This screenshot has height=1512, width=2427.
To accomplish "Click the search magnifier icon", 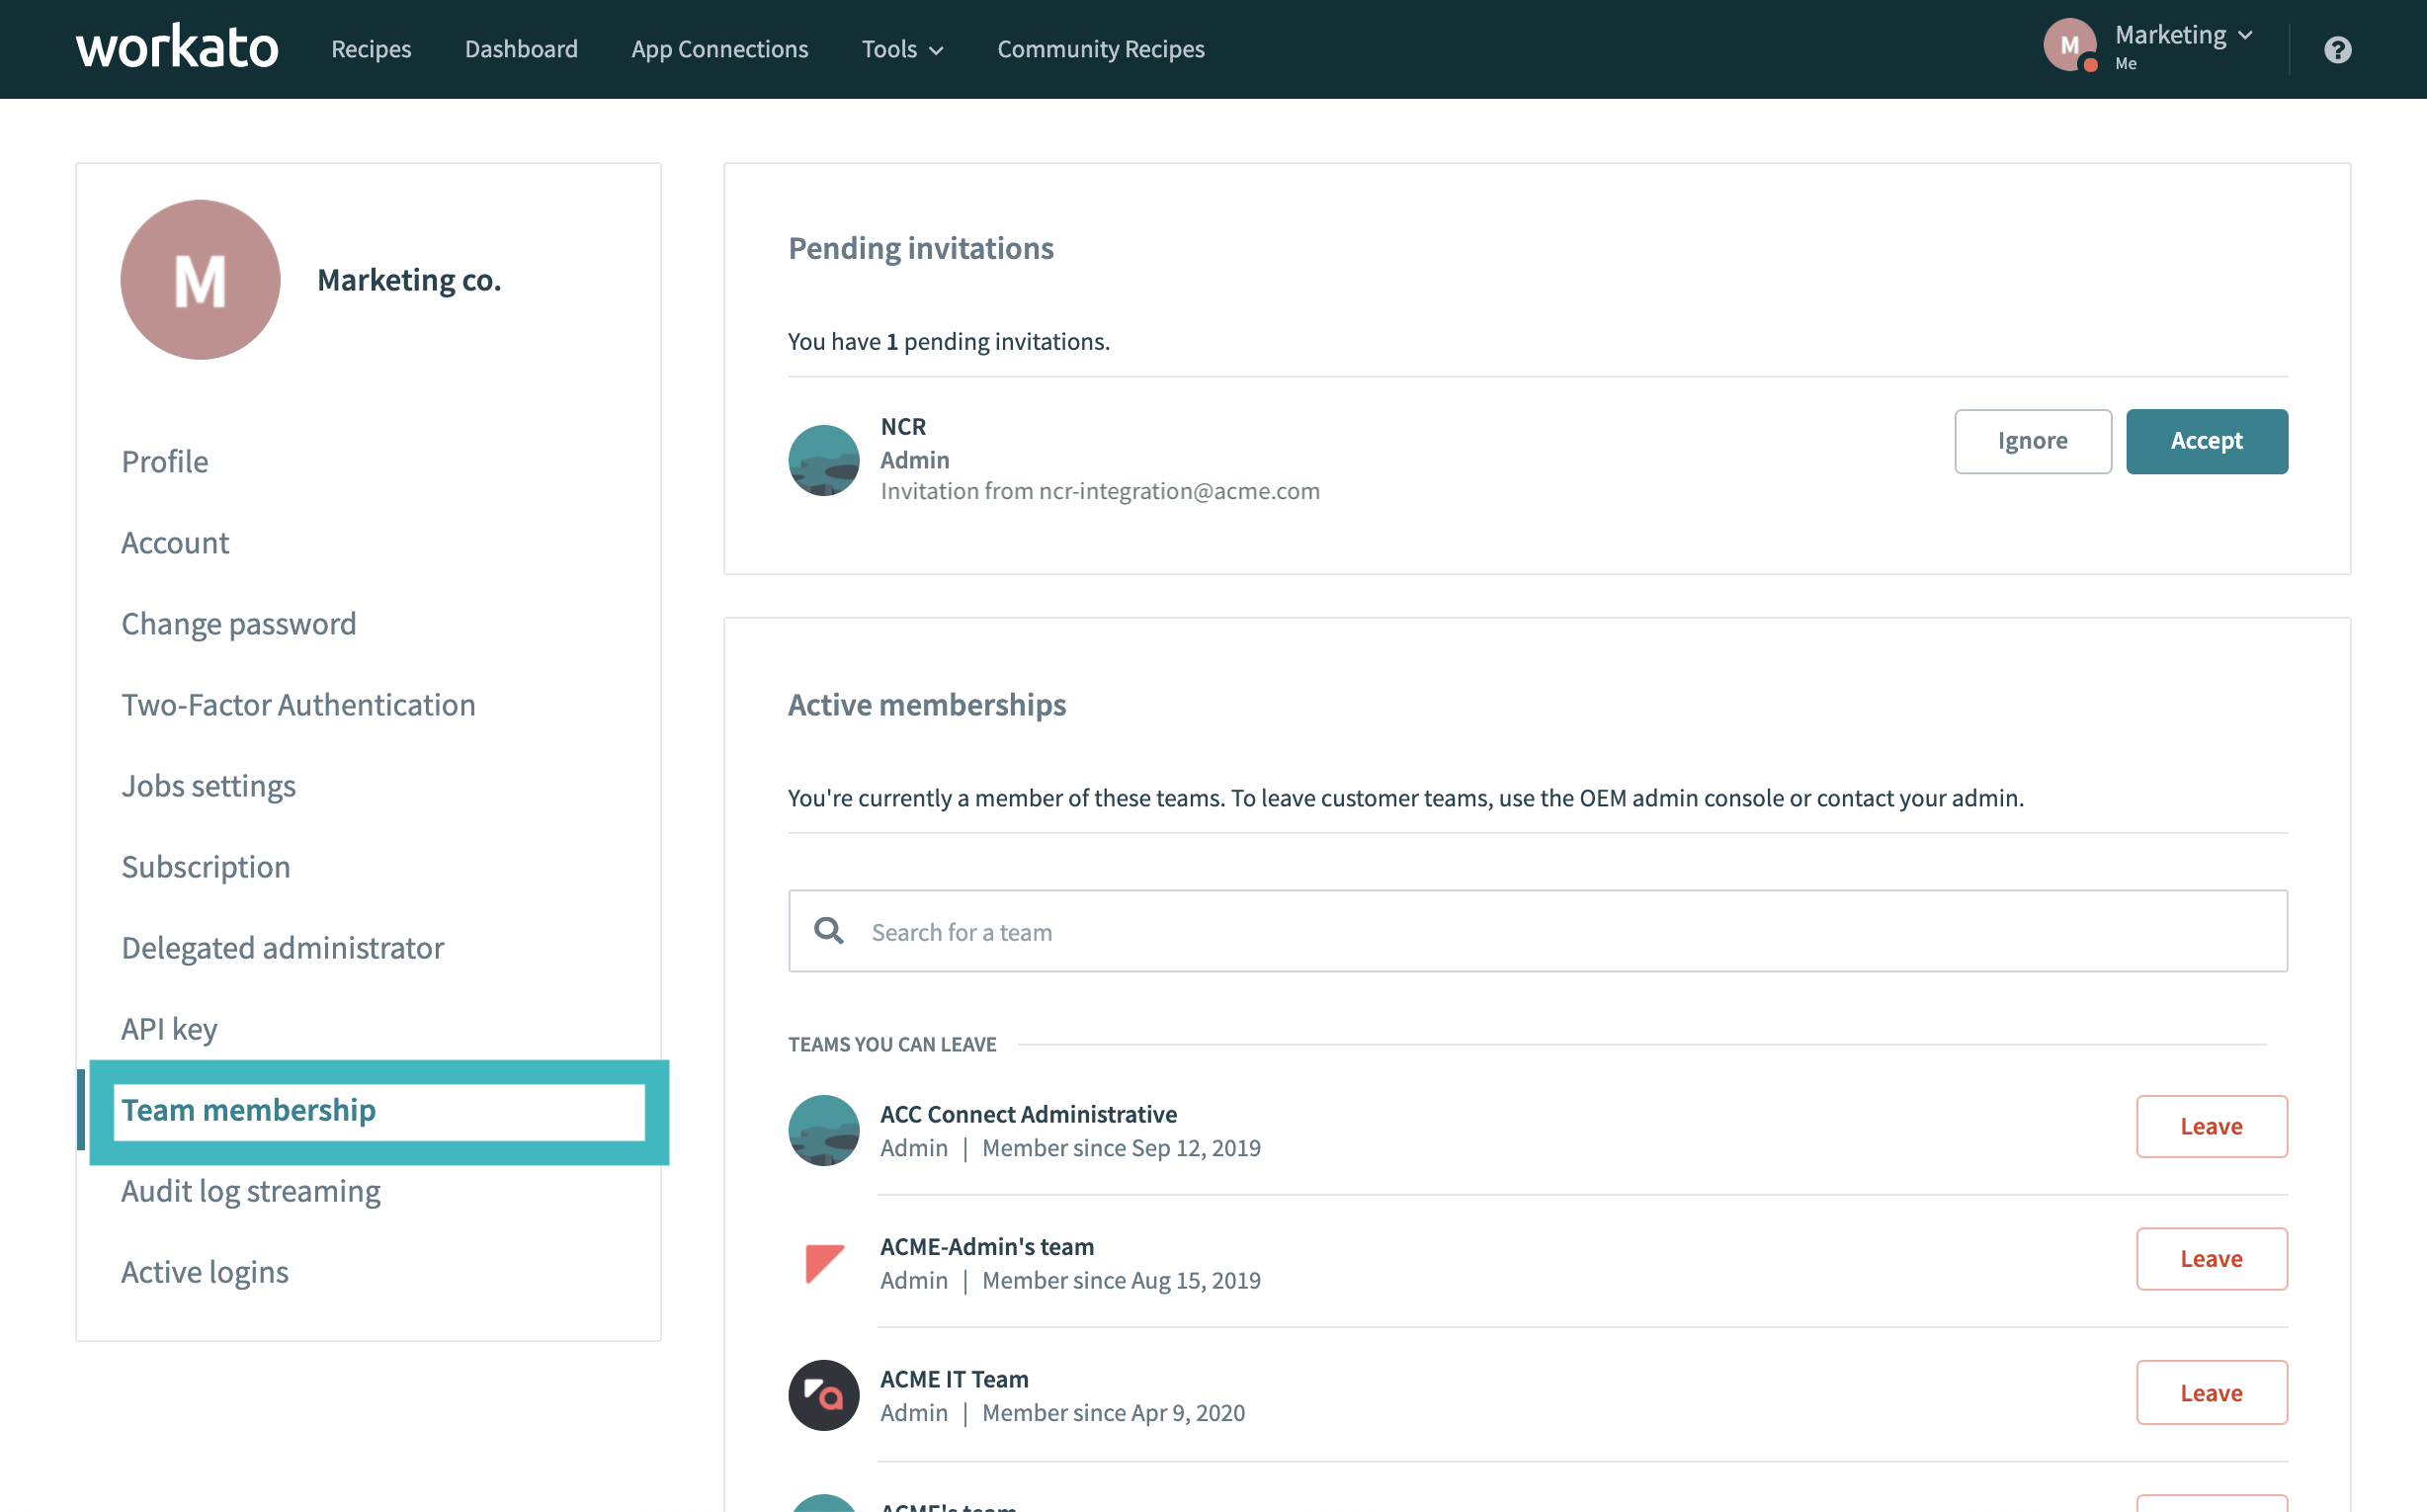I will (x=828, y=931).
